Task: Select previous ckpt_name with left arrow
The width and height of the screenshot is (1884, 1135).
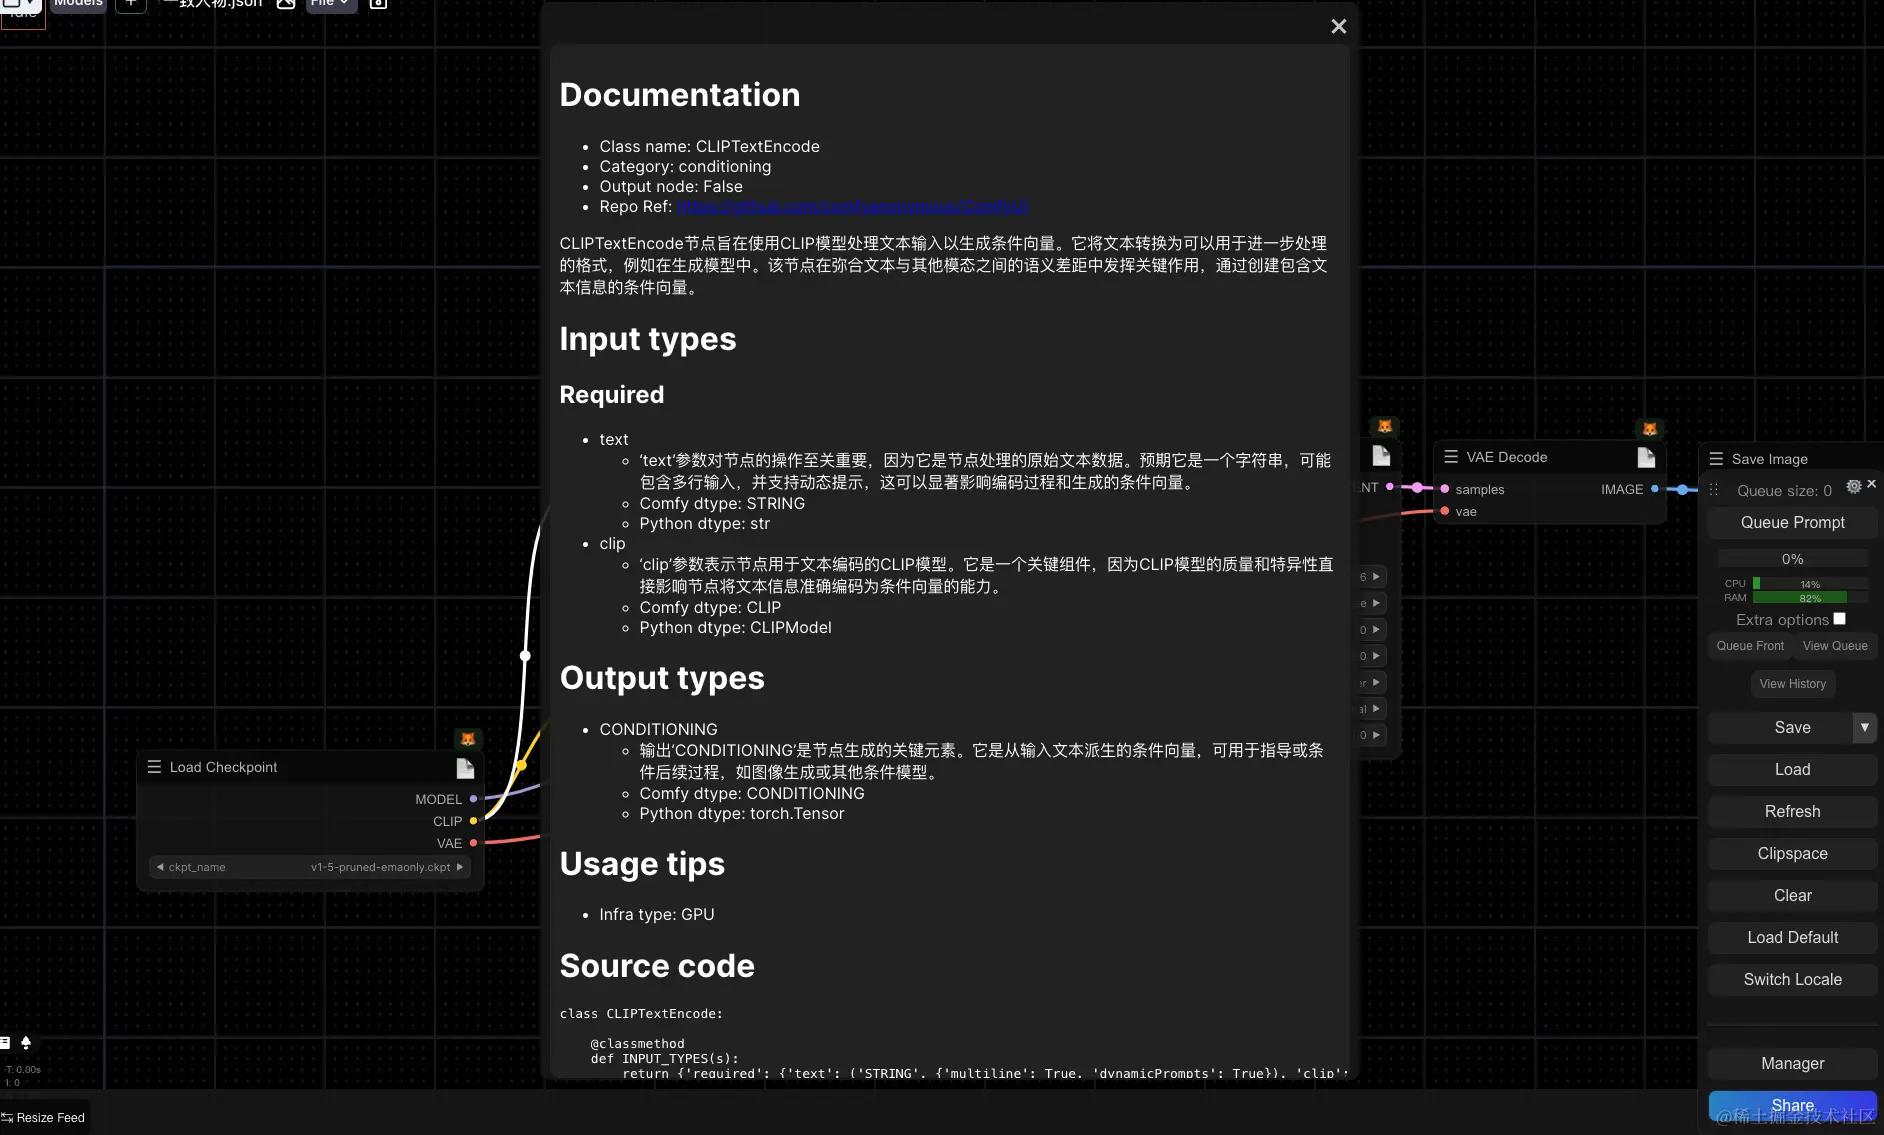Action: [x=160, y=867]
